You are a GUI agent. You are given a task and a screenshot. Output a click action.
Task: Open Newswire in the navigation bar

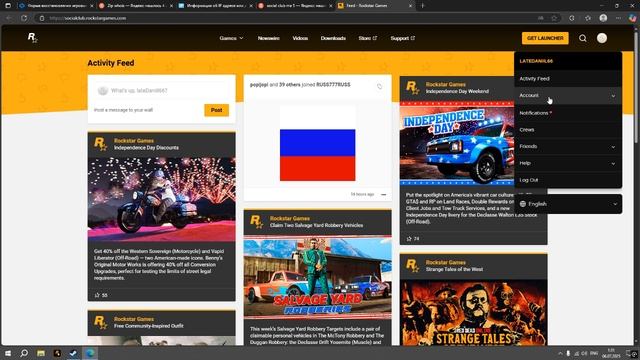point(269,38)
